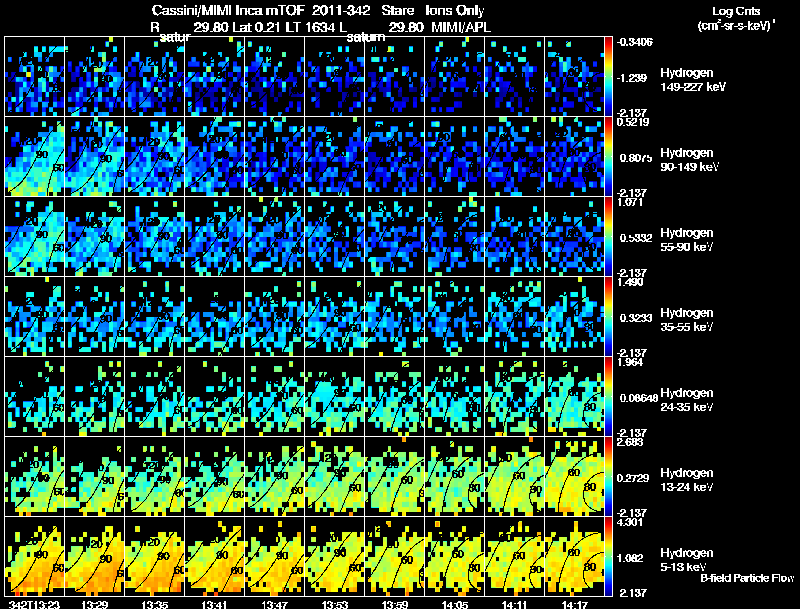Click the color bar beside Hydrogen 55-90 keV

[x=608, y=236]
